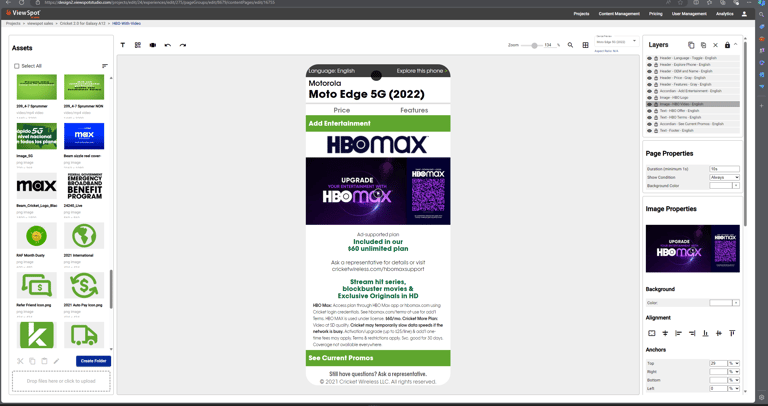Click the lock icon in Layers header
This screenshot has width=768, height=406.
pos(727,45)
